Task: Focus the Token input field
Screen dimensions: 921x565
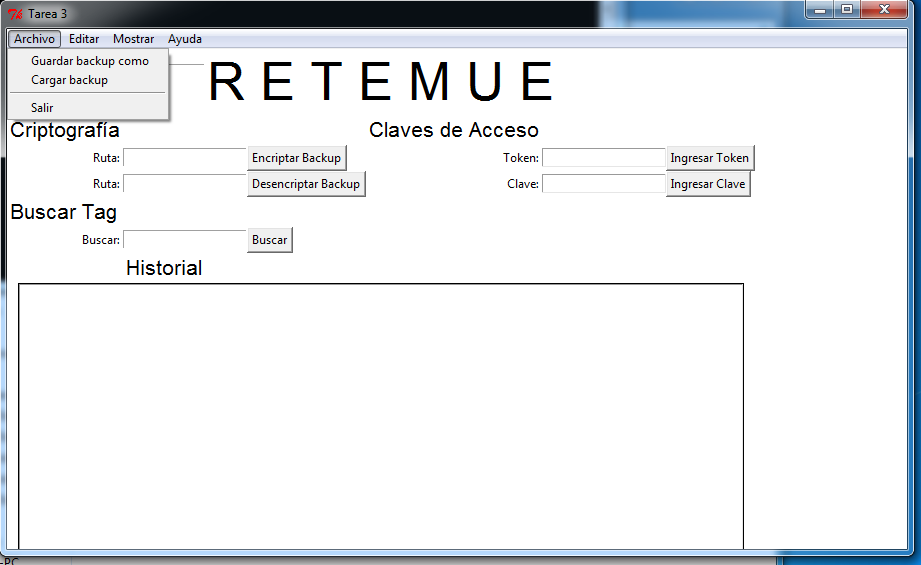Action: tap(603, 158)
